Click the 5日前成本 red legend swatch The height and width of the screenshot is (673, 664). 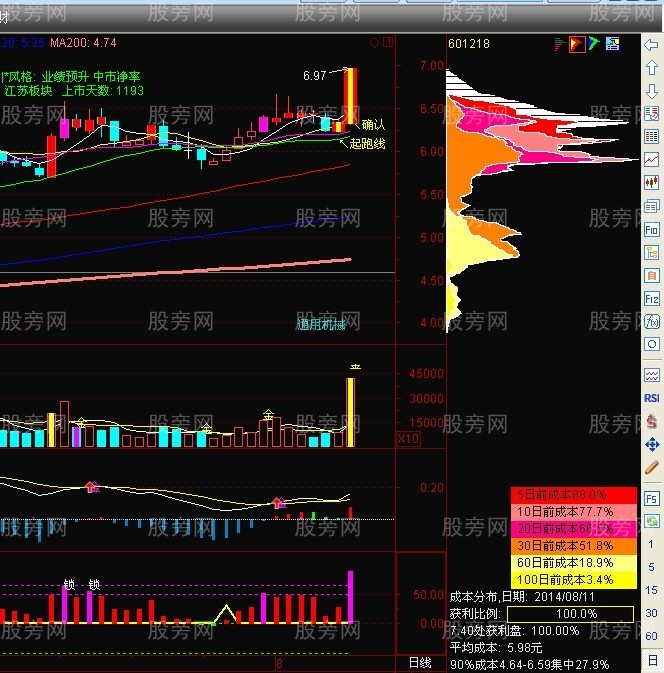[573, 495]
